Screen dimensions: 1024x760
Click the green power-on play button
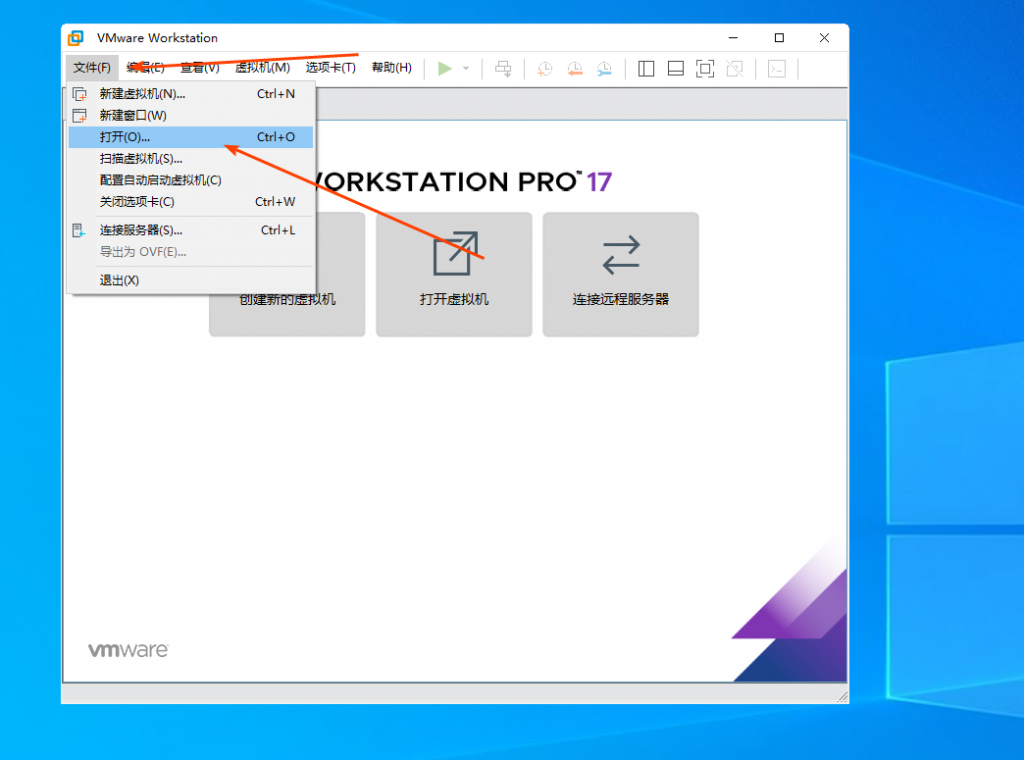(445, 68)
